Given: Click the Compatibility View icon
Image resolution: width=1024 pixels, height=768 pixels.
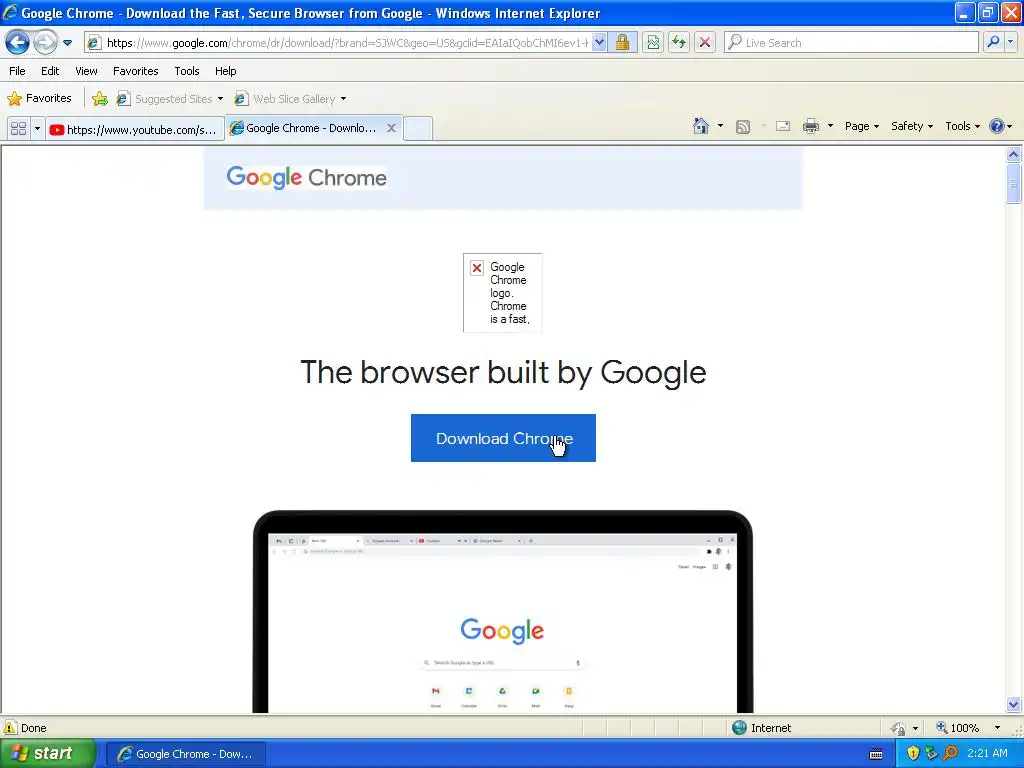Looking at the screenshot, I should [x=653, y=43].
